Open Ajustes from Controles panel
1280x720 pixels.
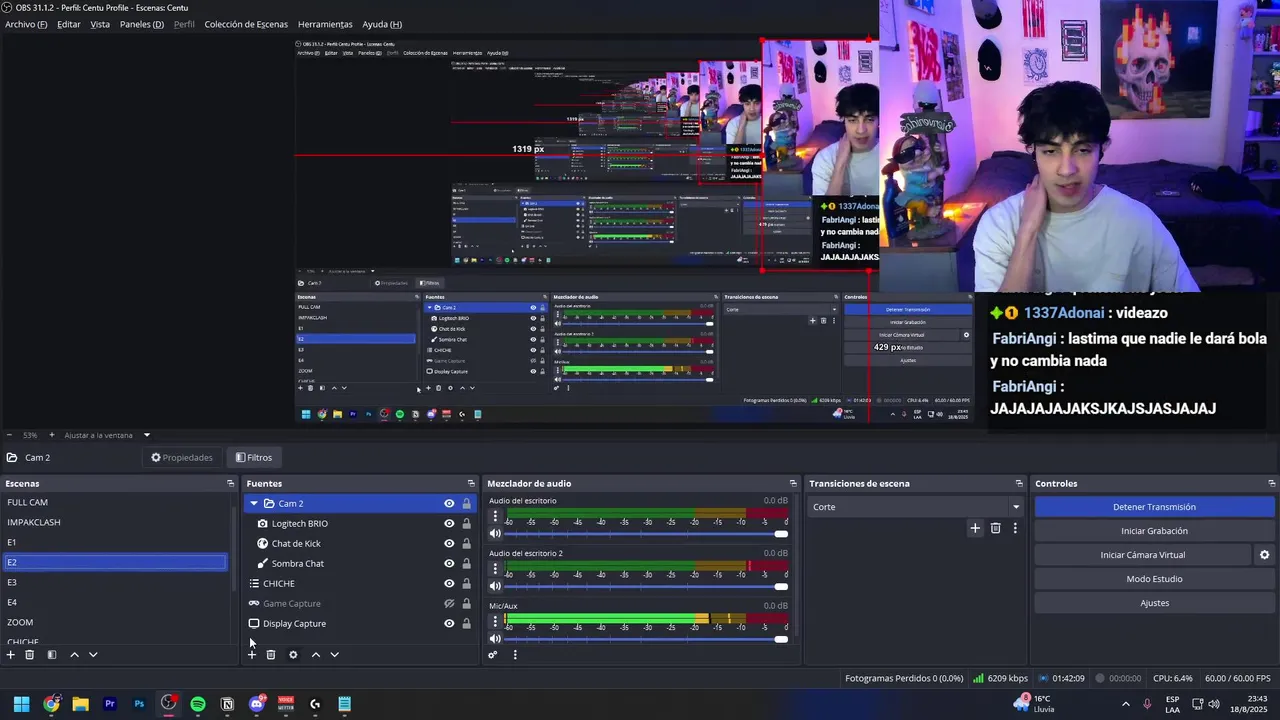[x=1154, y=603]
